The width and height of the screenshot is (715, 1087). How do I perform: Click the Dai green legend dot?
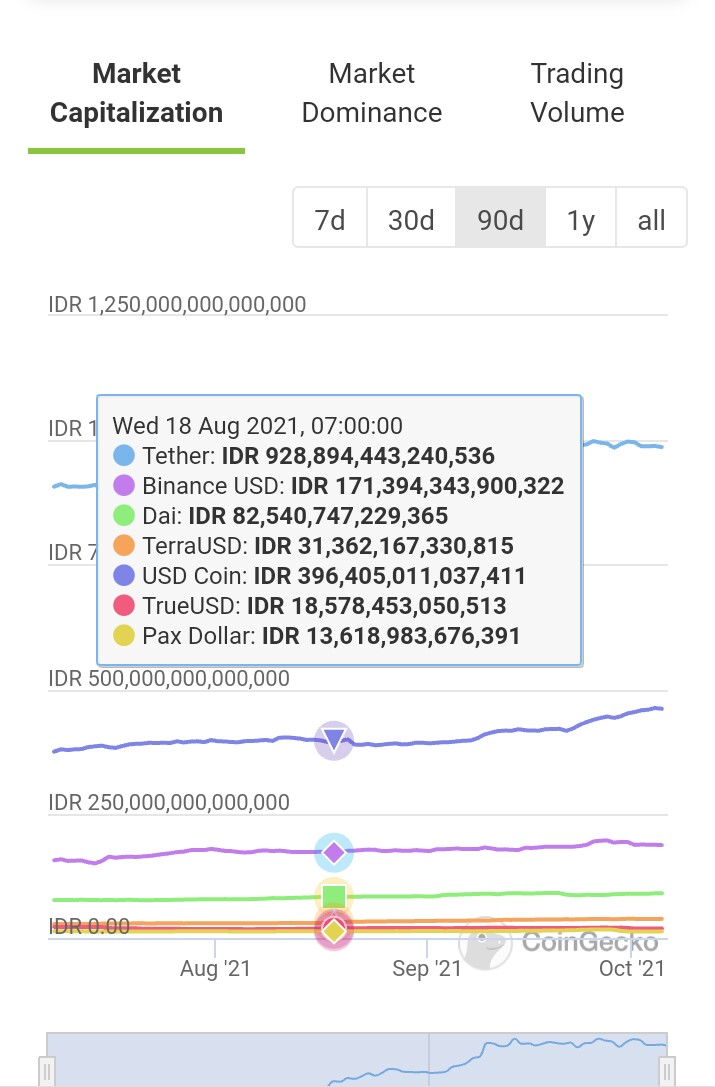pyautogui.click(x=123, y=516)
